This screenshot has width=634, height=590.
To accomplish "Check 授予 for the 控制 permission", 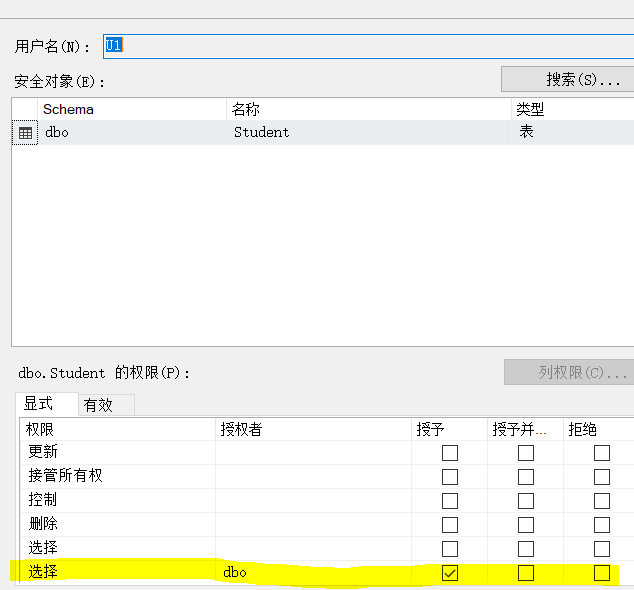I will pos(450,501).
